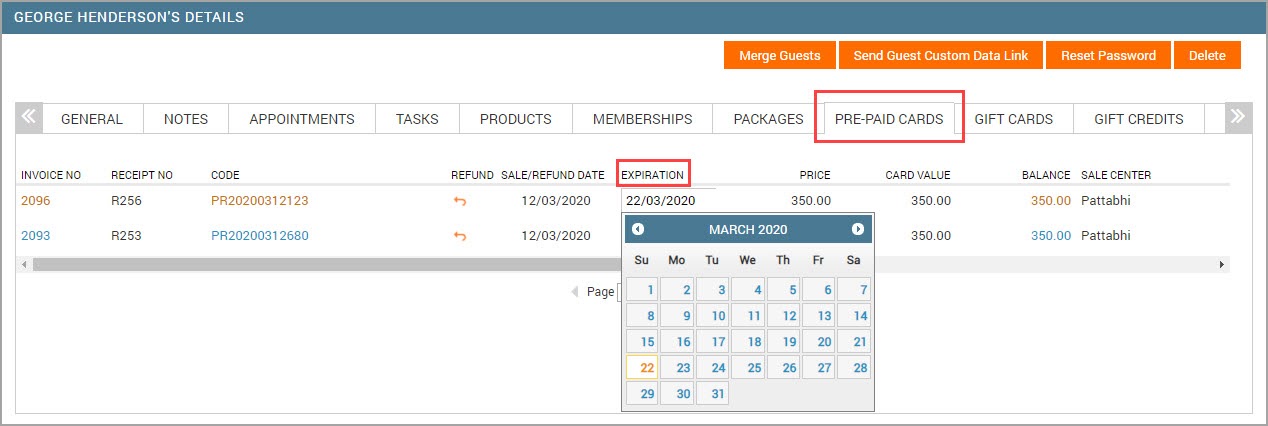Open the Notes tab
Image resolution: width=1268 pixels, height=426 pixels.
tap(186, 118)
